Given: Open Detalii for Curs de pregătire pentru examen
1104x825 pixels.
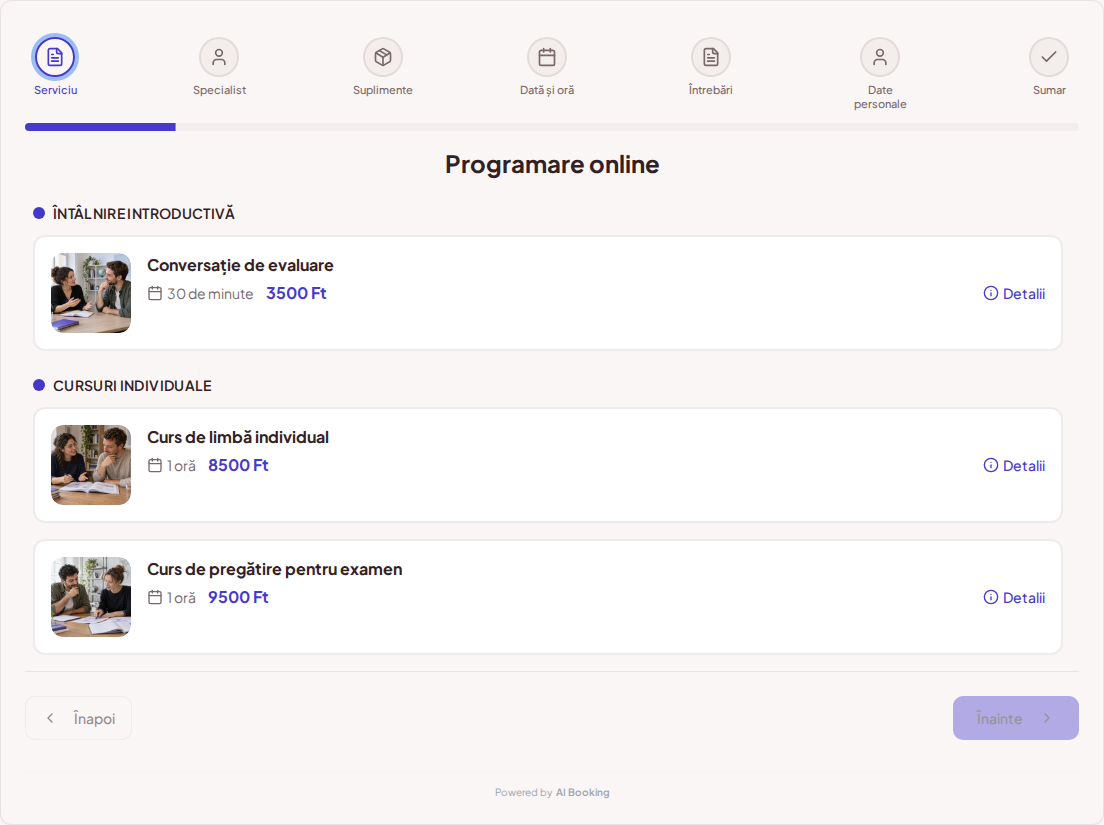Looking at the screenshot, I should tap(1015, 598).
